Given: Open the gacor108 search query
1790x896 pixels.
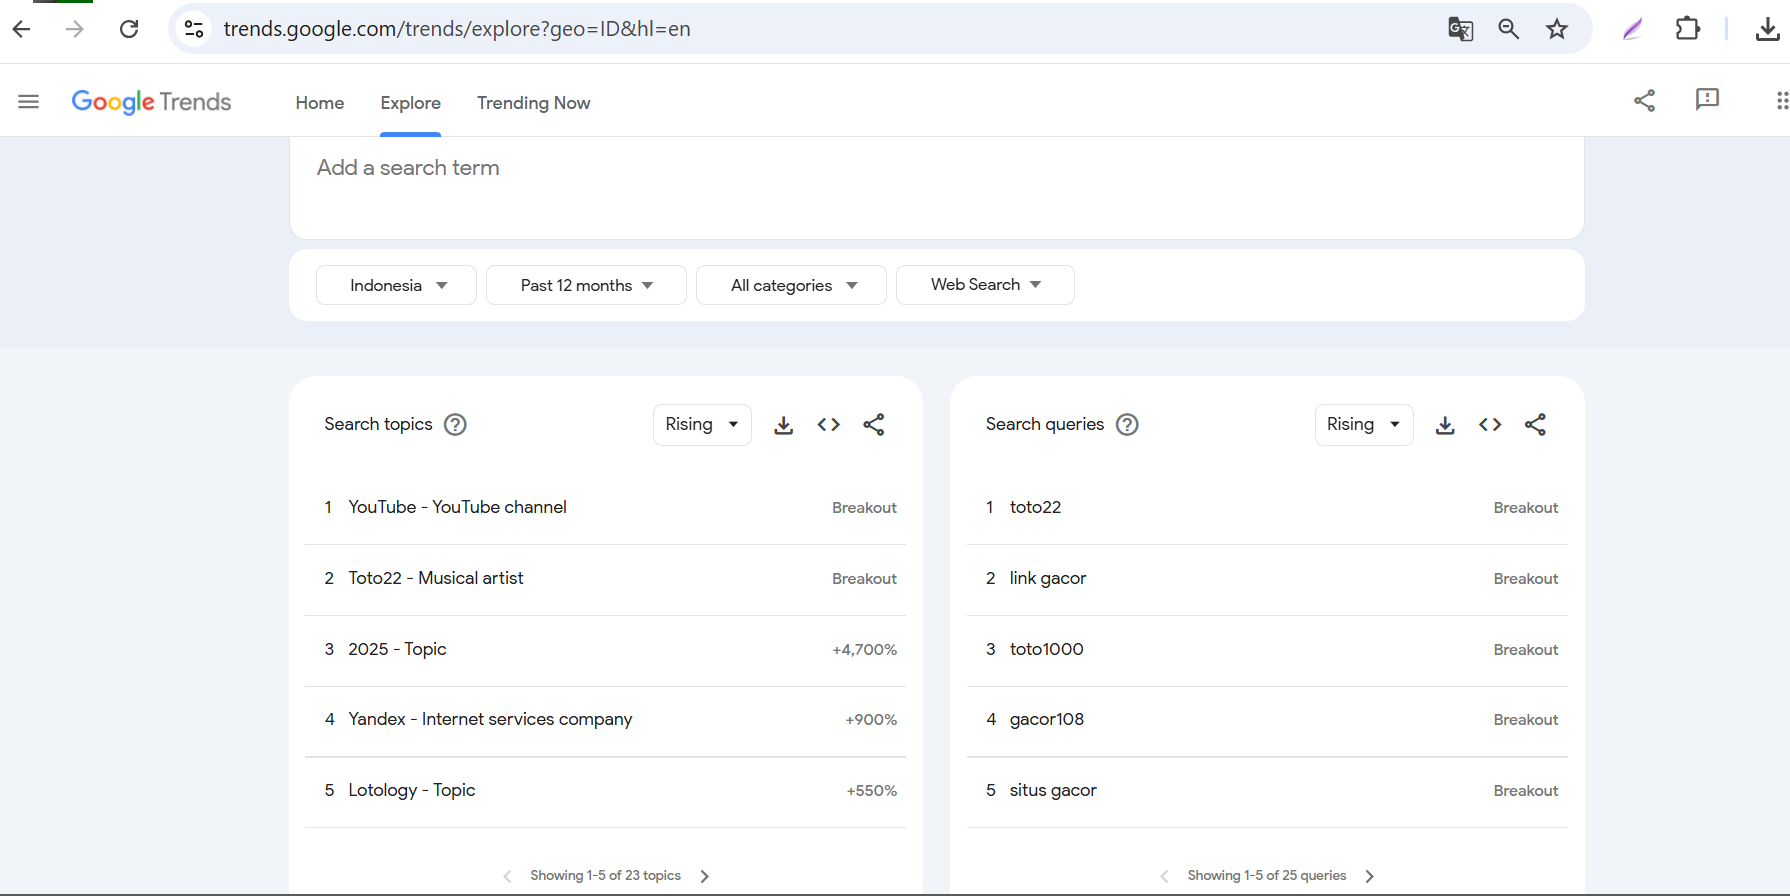Looking at the screenshot, I should tap(1046, 719).
